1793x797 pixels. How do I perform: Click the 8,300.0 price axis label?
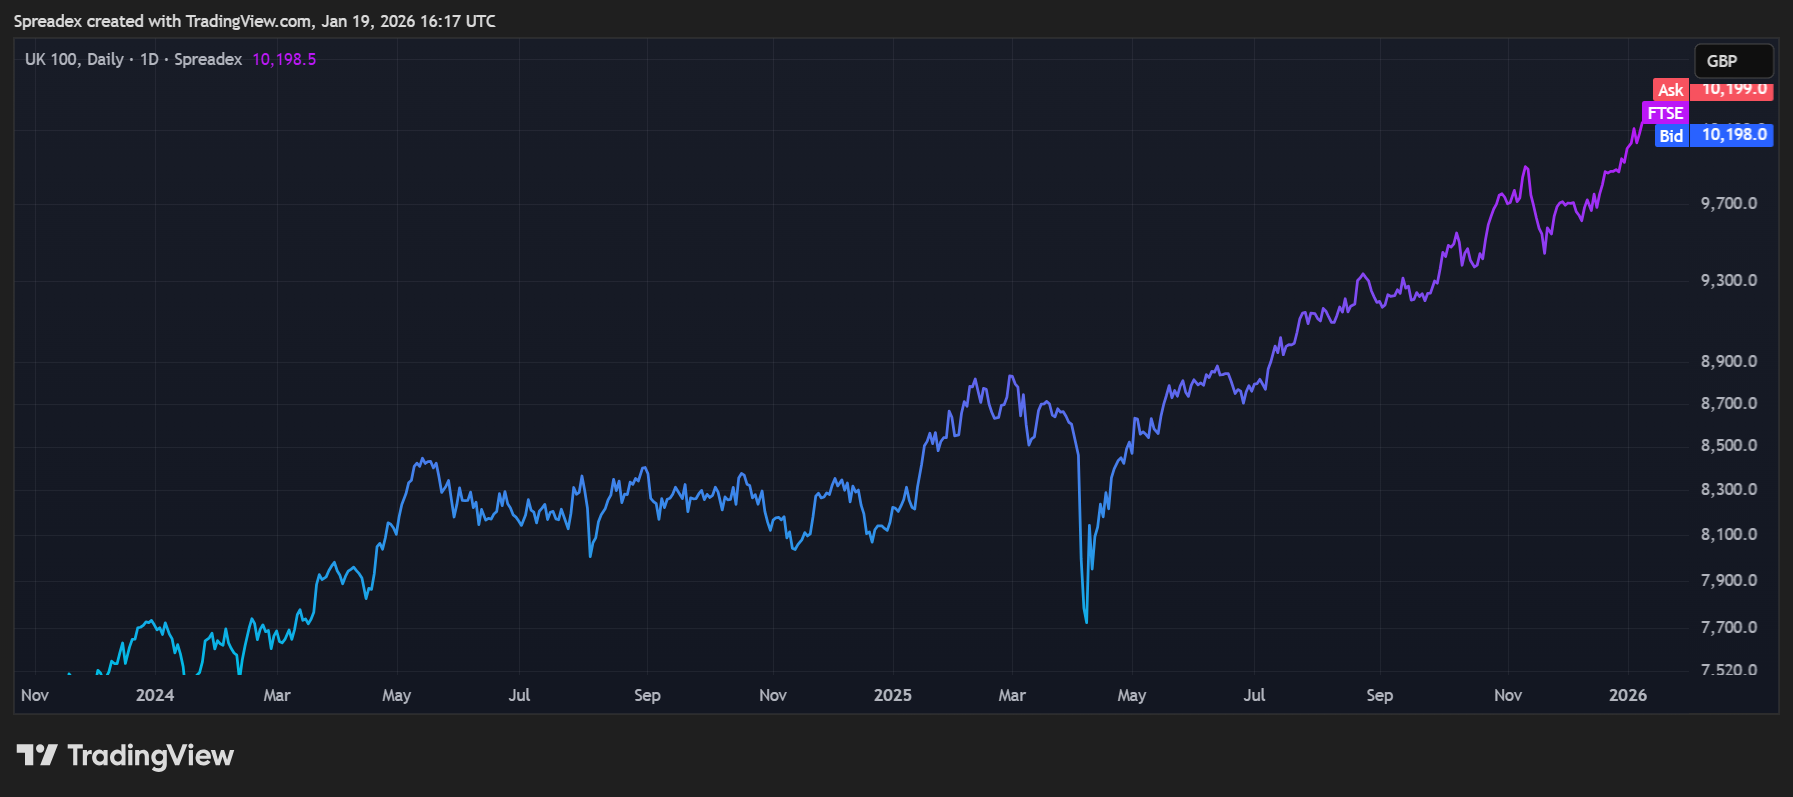(1729, 489)
